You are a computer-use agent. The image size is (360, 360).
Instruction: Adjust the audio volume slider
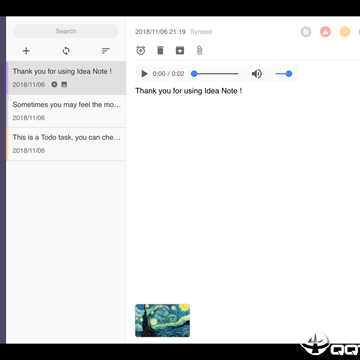click(x=284, y=74)
